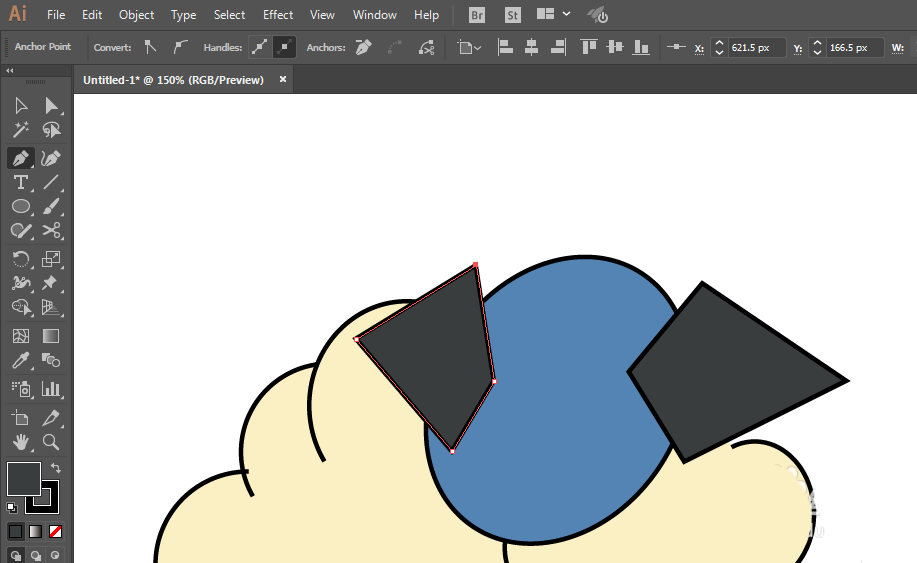Select the Shape Builder tool
Viewport: 917px width, 563px height.
pyautogui.click(x=20, y=307)
